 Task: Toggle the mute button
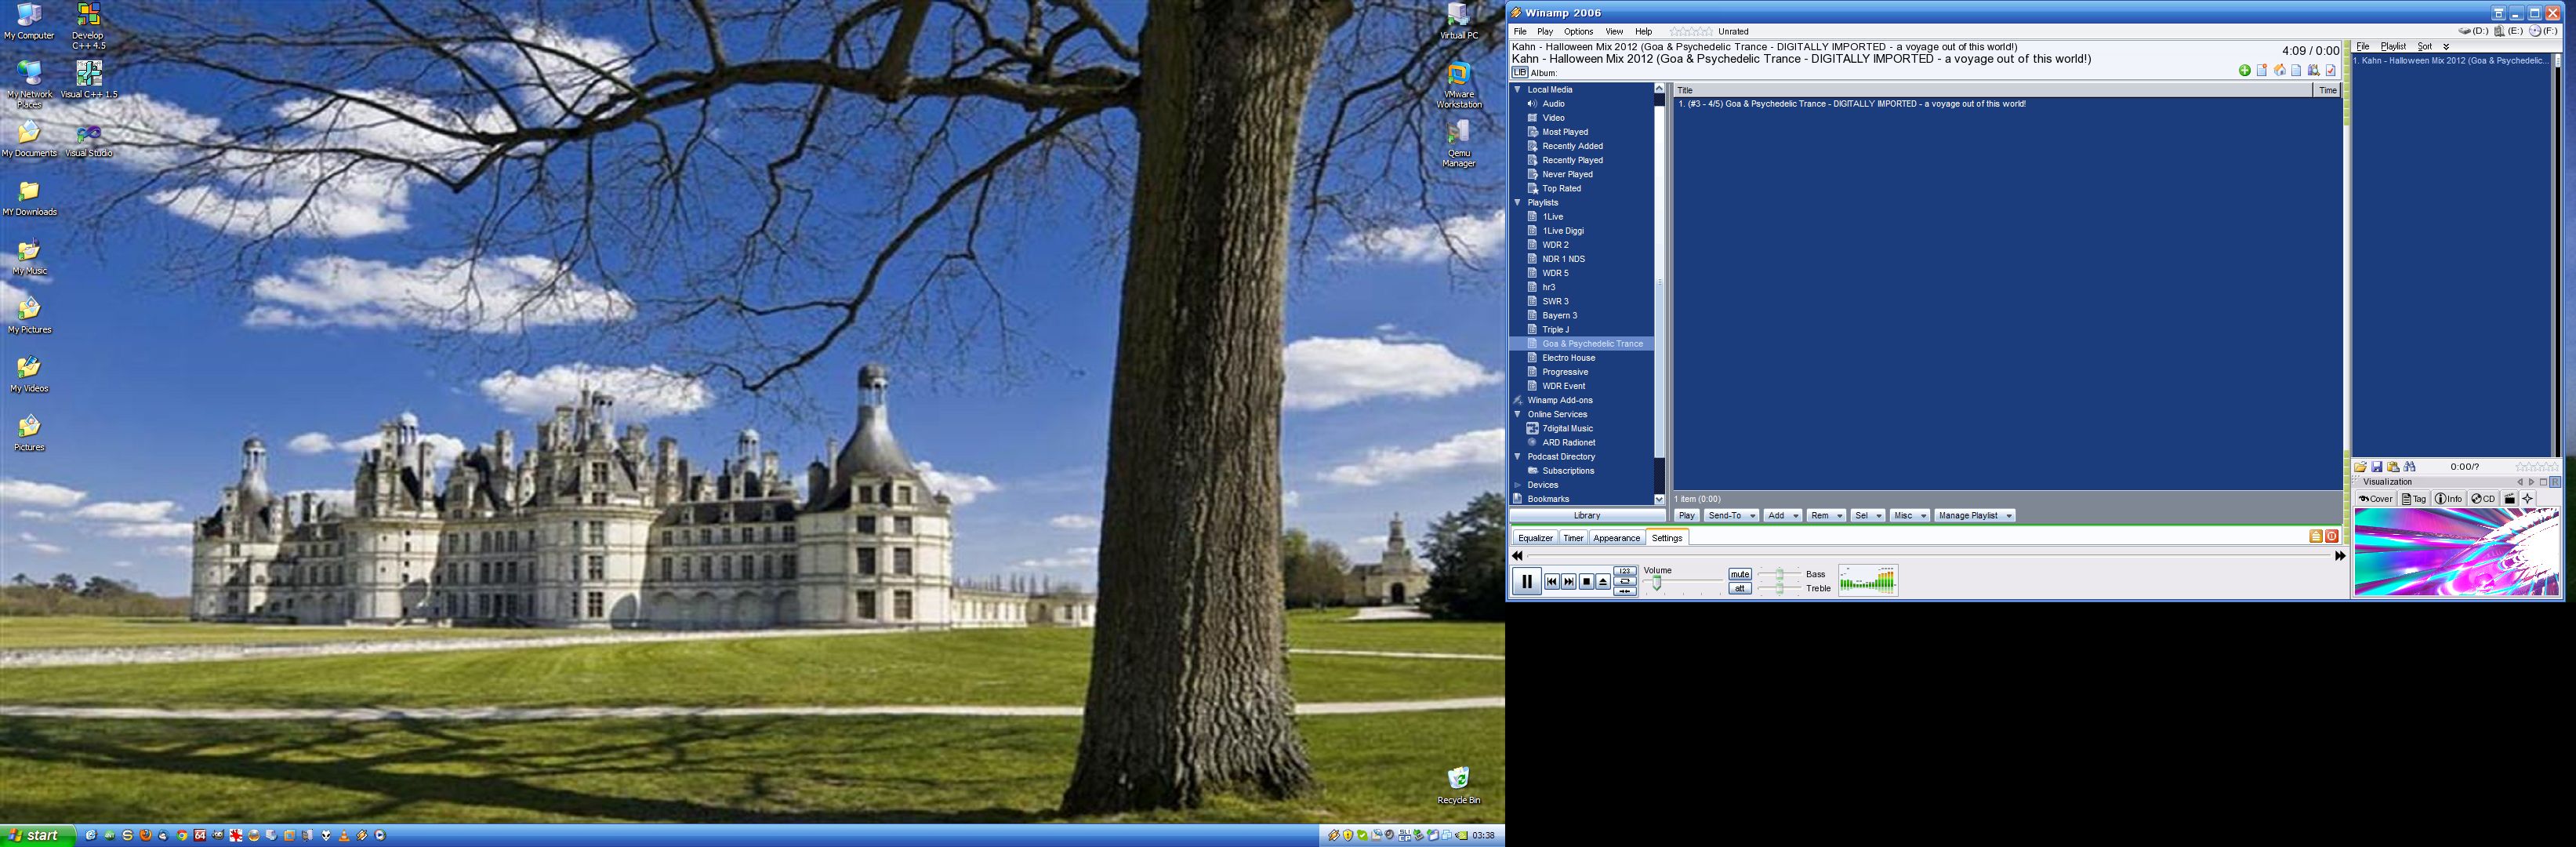pyautogui.click(x=1740, y=574)
